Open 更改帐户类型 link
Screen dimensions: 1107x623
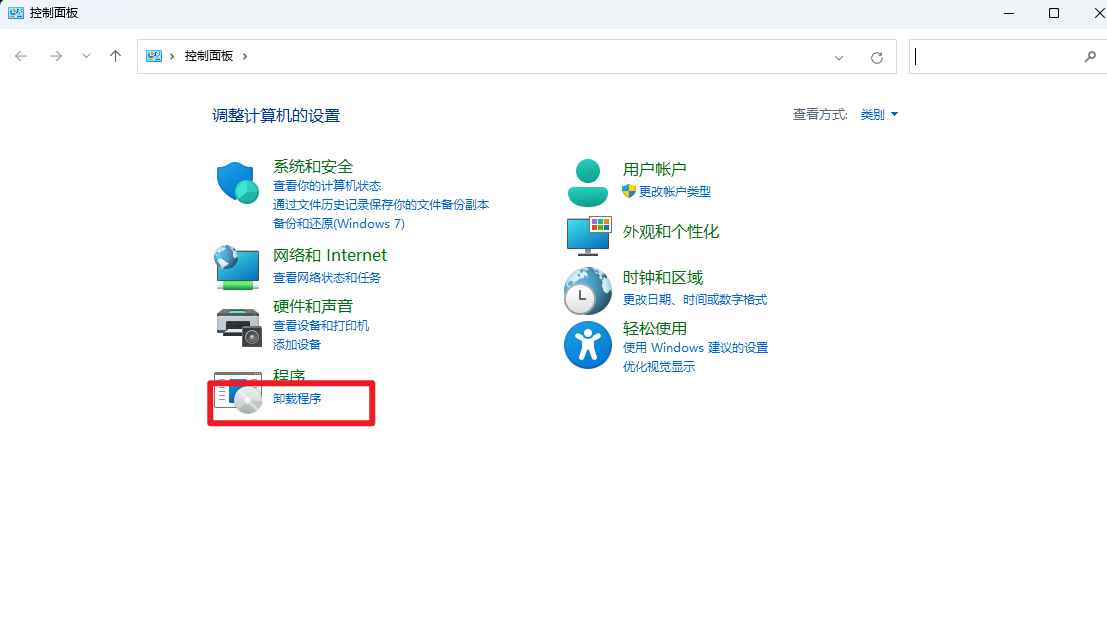(x=675, y=191)
